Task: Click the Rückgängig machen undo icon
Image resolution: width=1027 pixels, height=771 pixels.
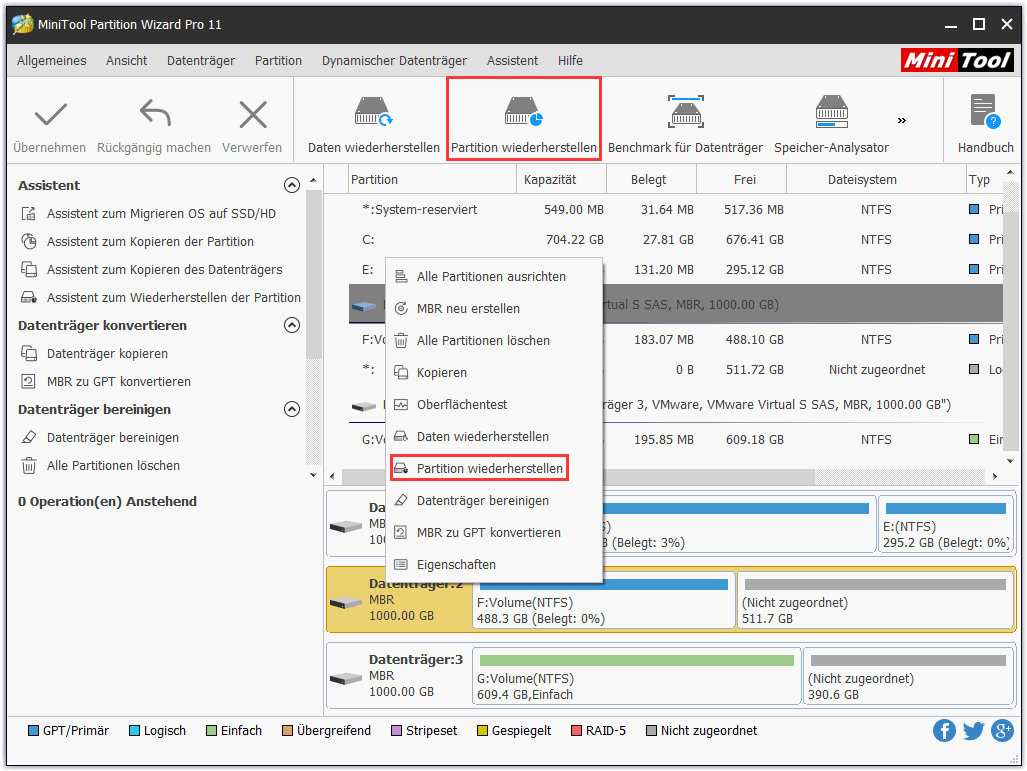Action: coord(154,116)
